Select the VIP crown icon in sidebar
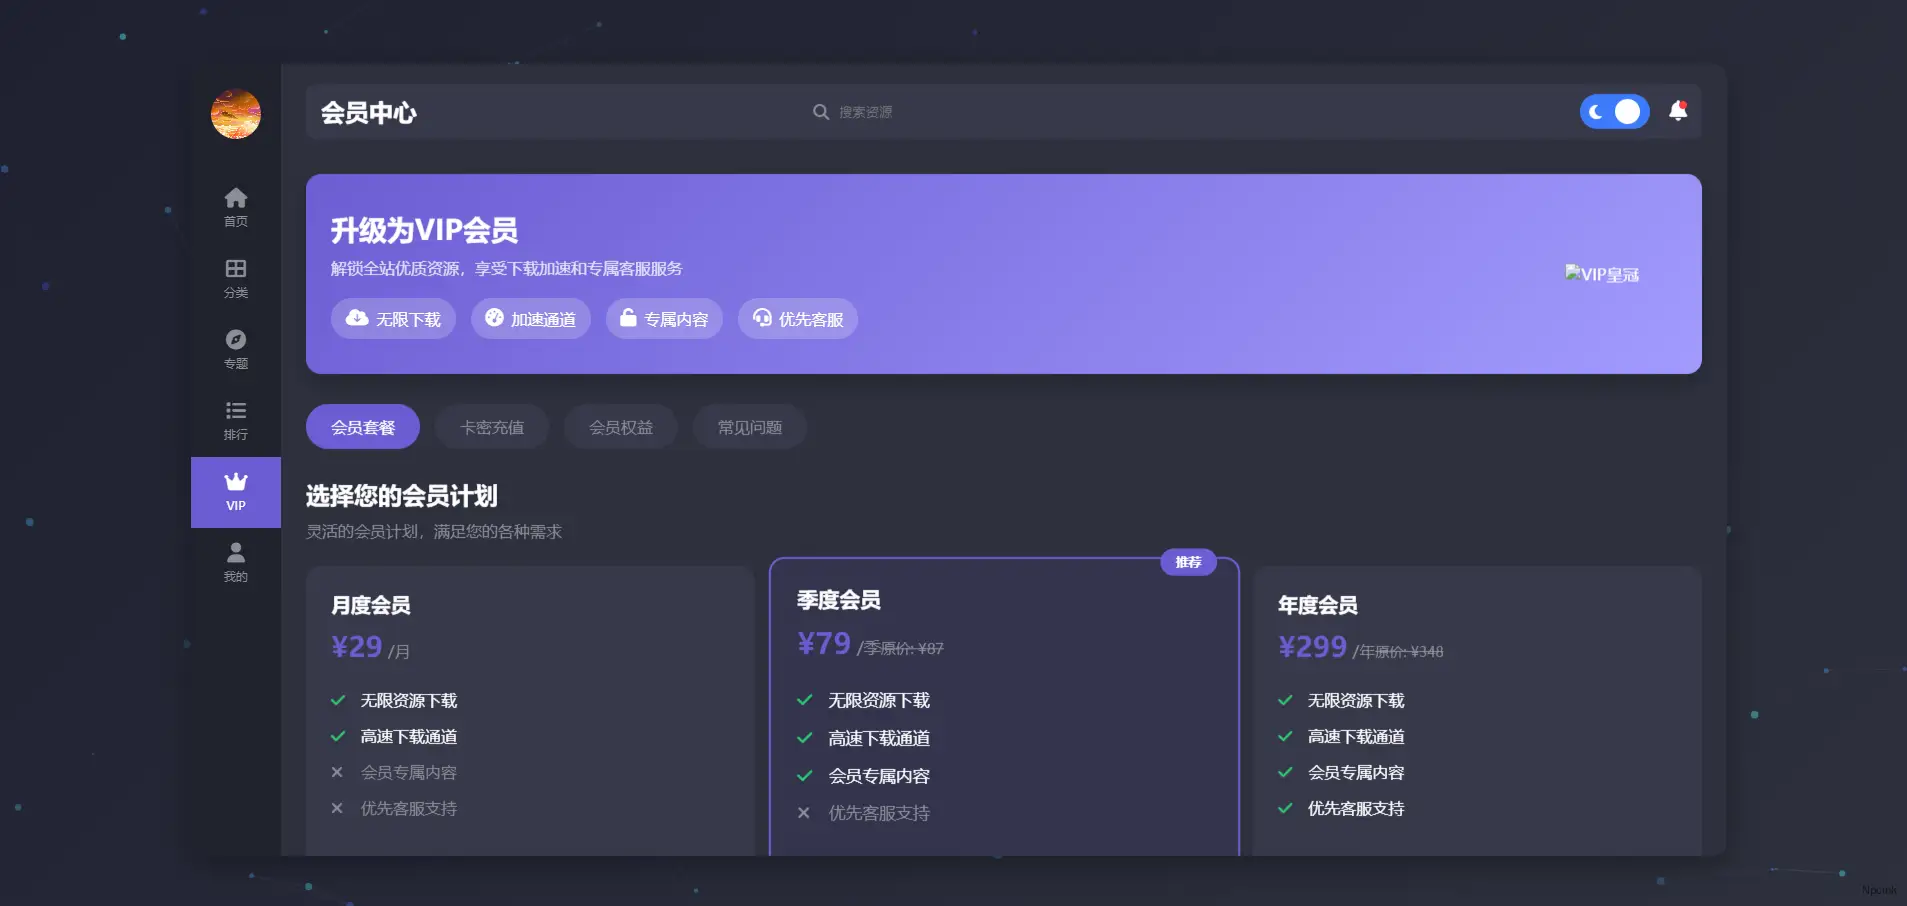 pyautogui.click(x=236, y=480)
